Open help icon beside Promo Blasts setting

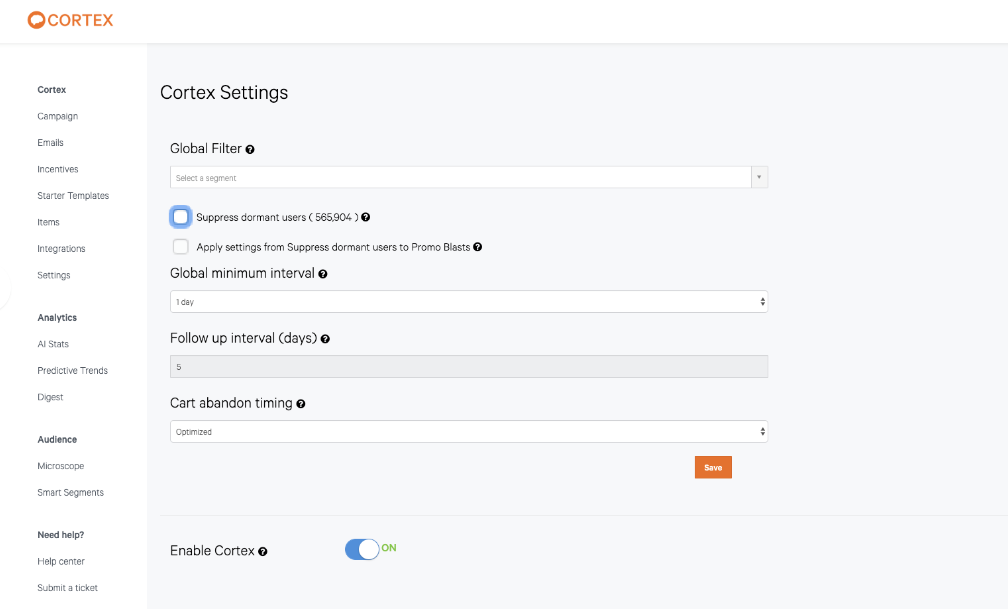click(478, 247)
